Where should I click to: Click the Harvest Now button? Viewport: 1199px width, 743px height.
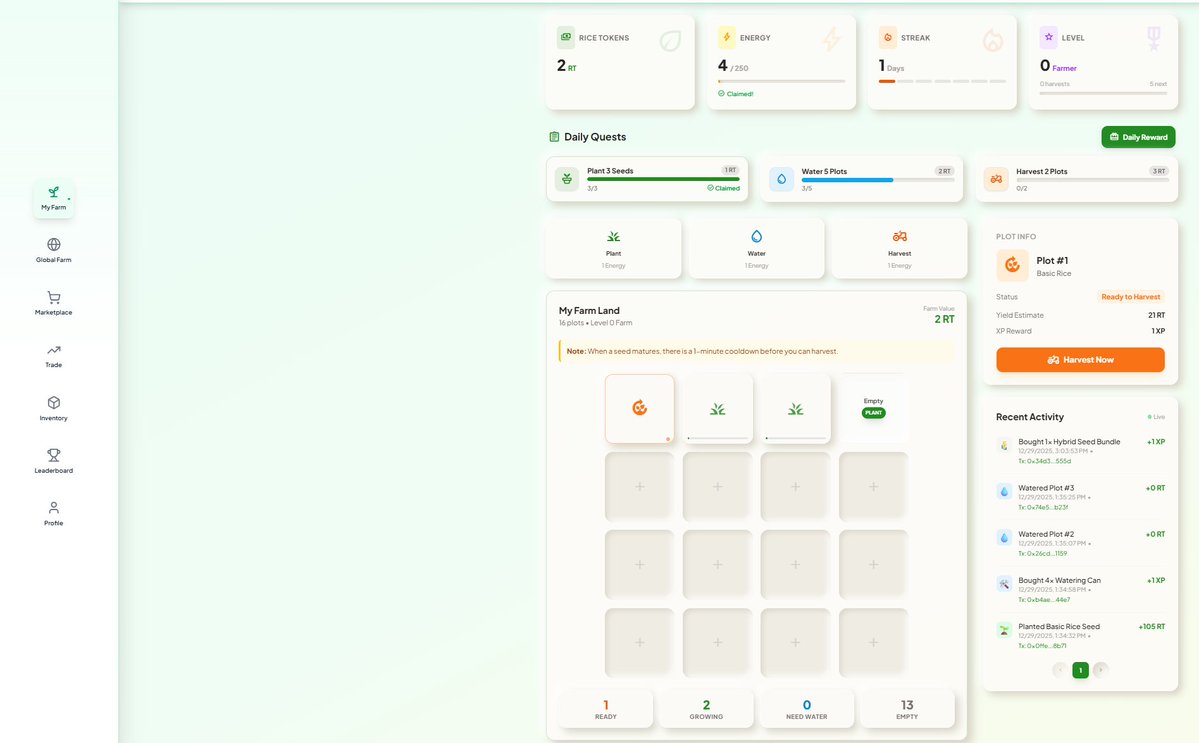point(1080,359)
